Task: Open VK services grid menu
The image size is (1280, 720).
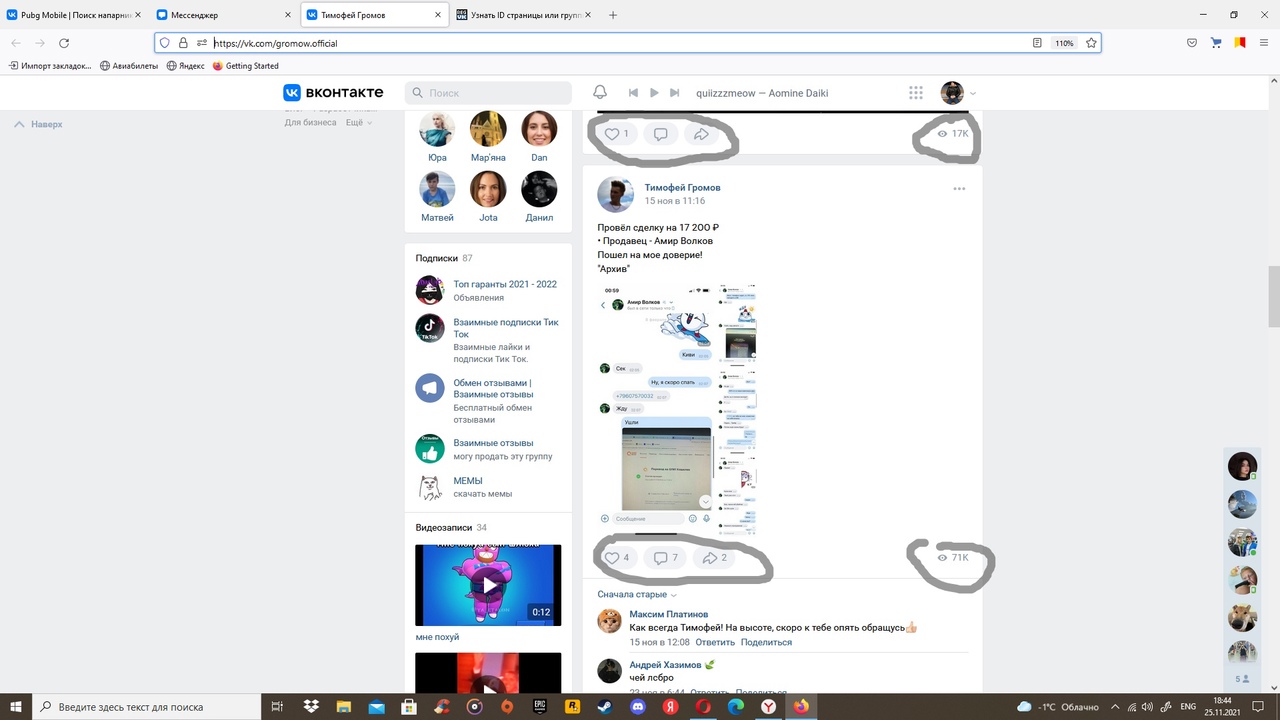Action: [x=915, y=93]
